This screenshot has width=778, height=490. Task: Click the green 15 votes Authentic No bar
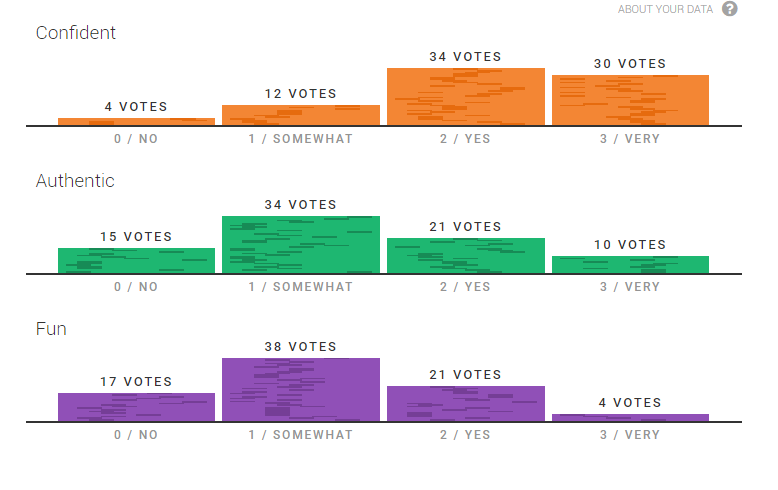[x=136, y=261]
